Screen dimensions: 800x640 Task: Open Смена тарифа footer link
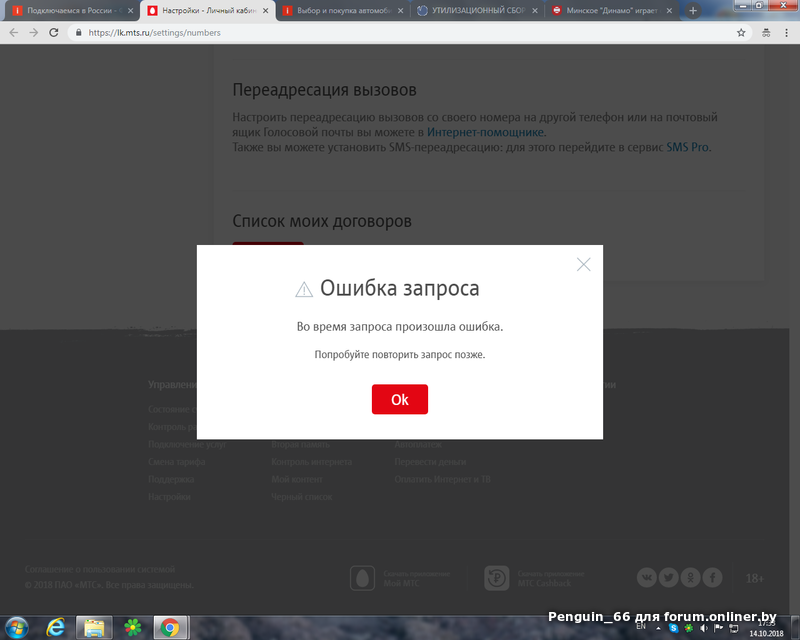click(177, 462)
